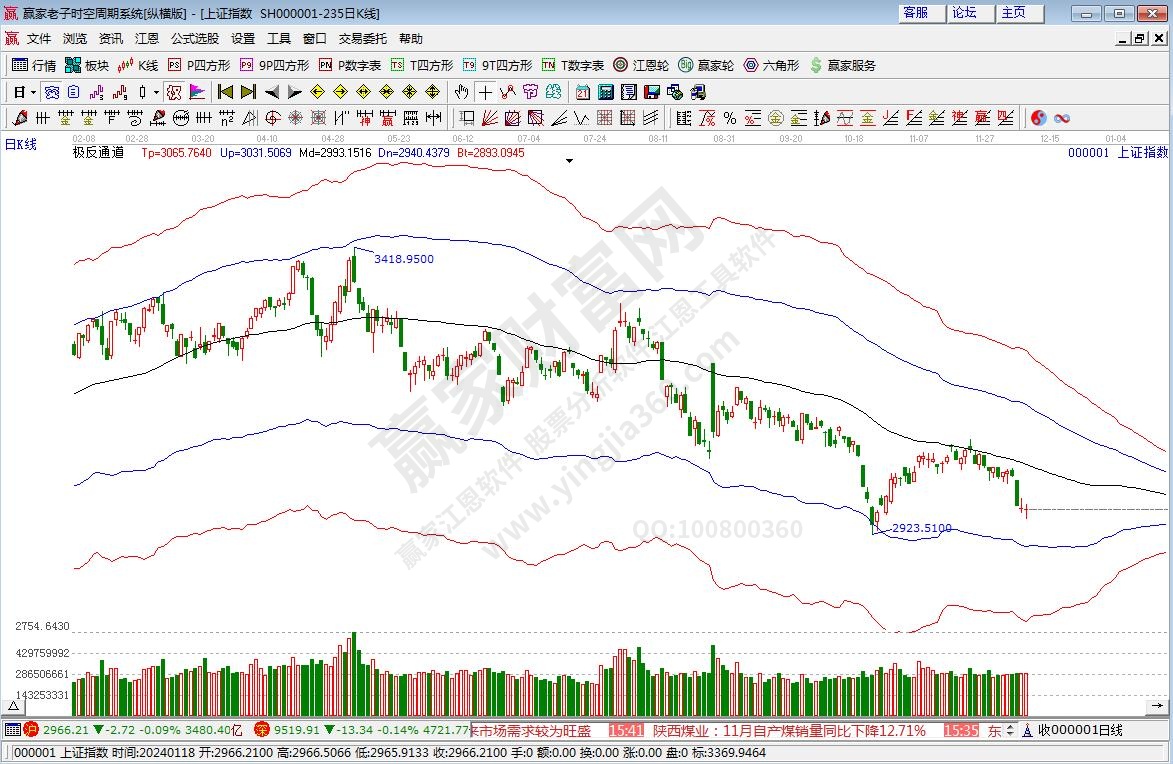The width and height of the screenshot is (1173, 764).
Task: Click the infinity loop icon
Action: (x=1061, y=118)
